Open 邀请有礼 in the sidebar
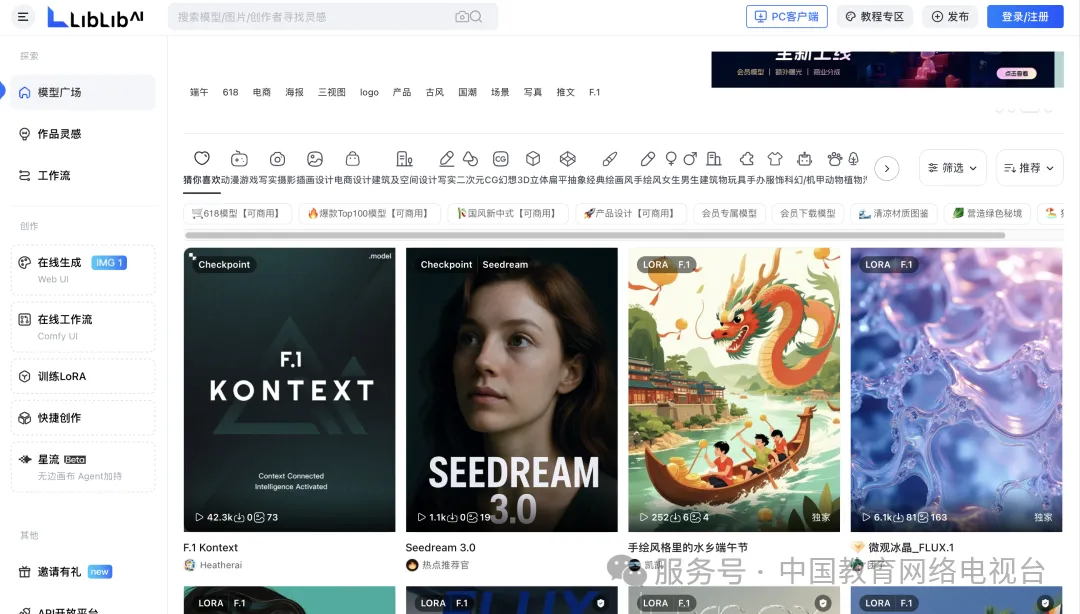Image resolution: width=1080 pixels, height=614 pixels. [x=83, y=572]
